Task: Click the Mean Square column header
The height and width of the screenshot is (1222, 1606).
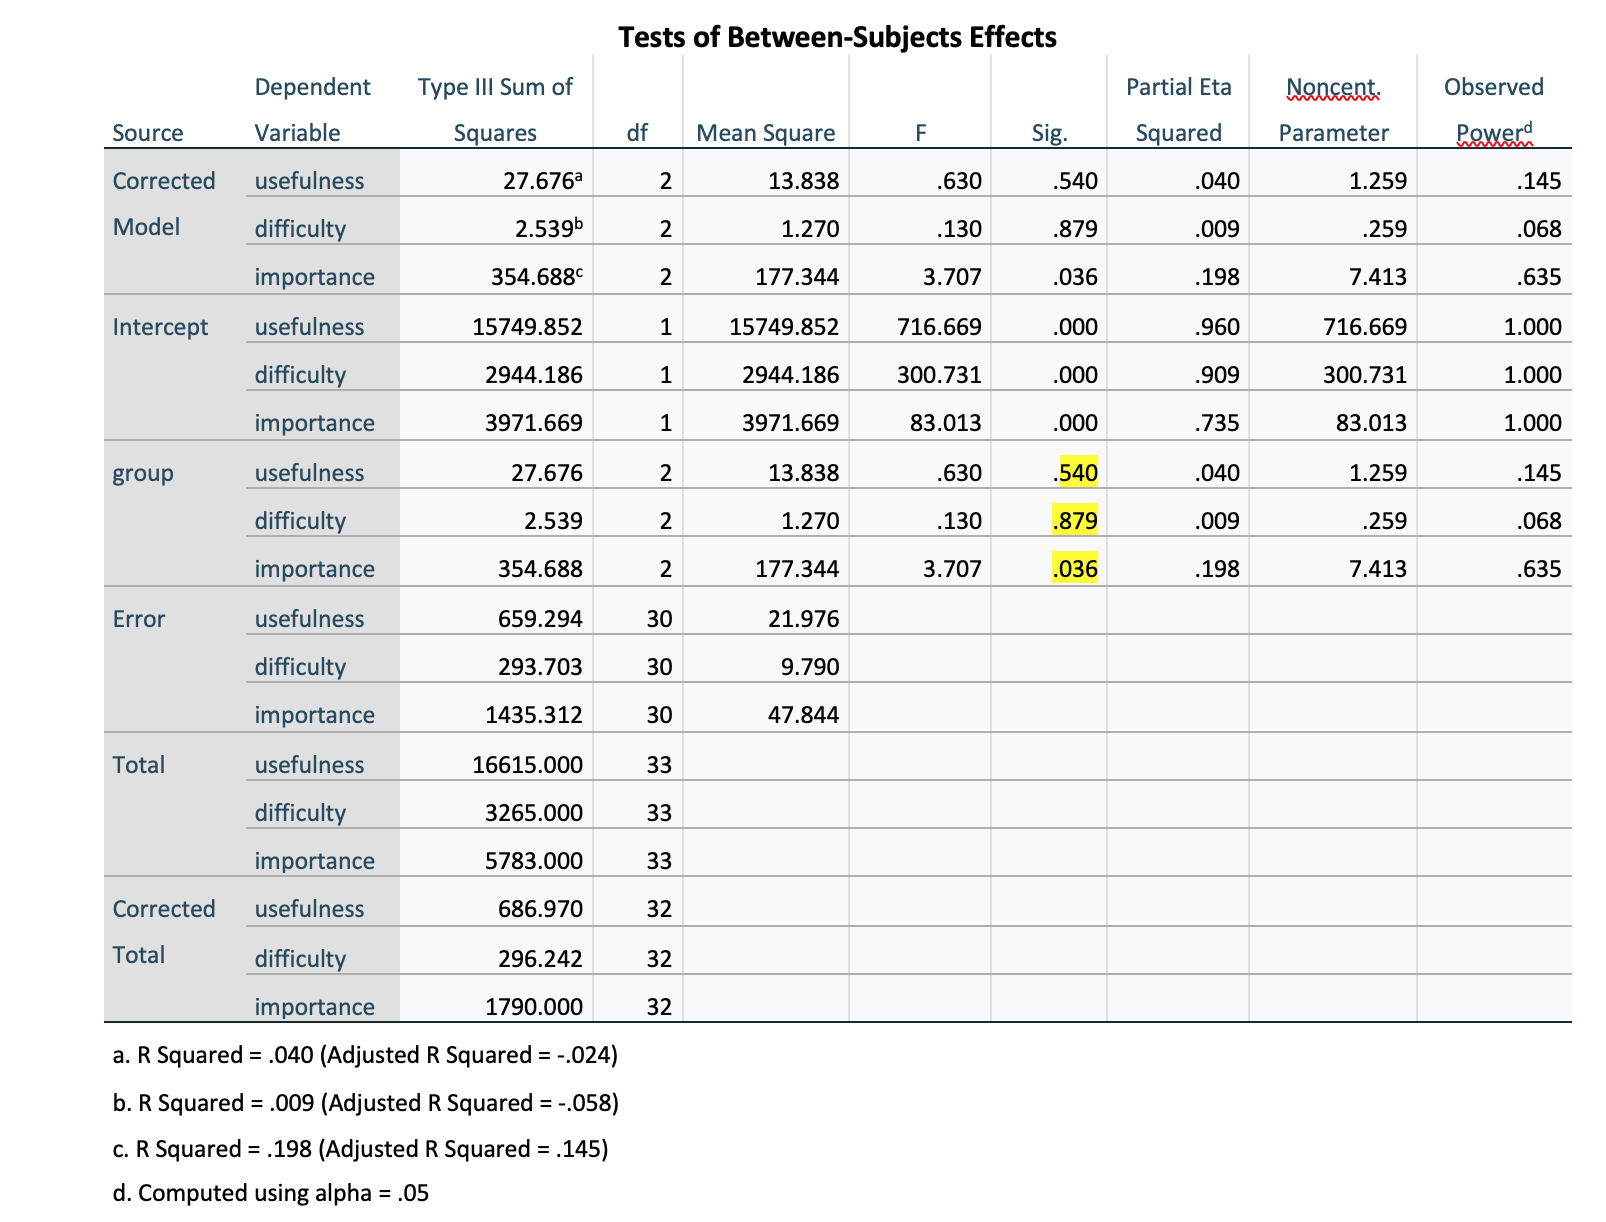Action: point(766,133)
